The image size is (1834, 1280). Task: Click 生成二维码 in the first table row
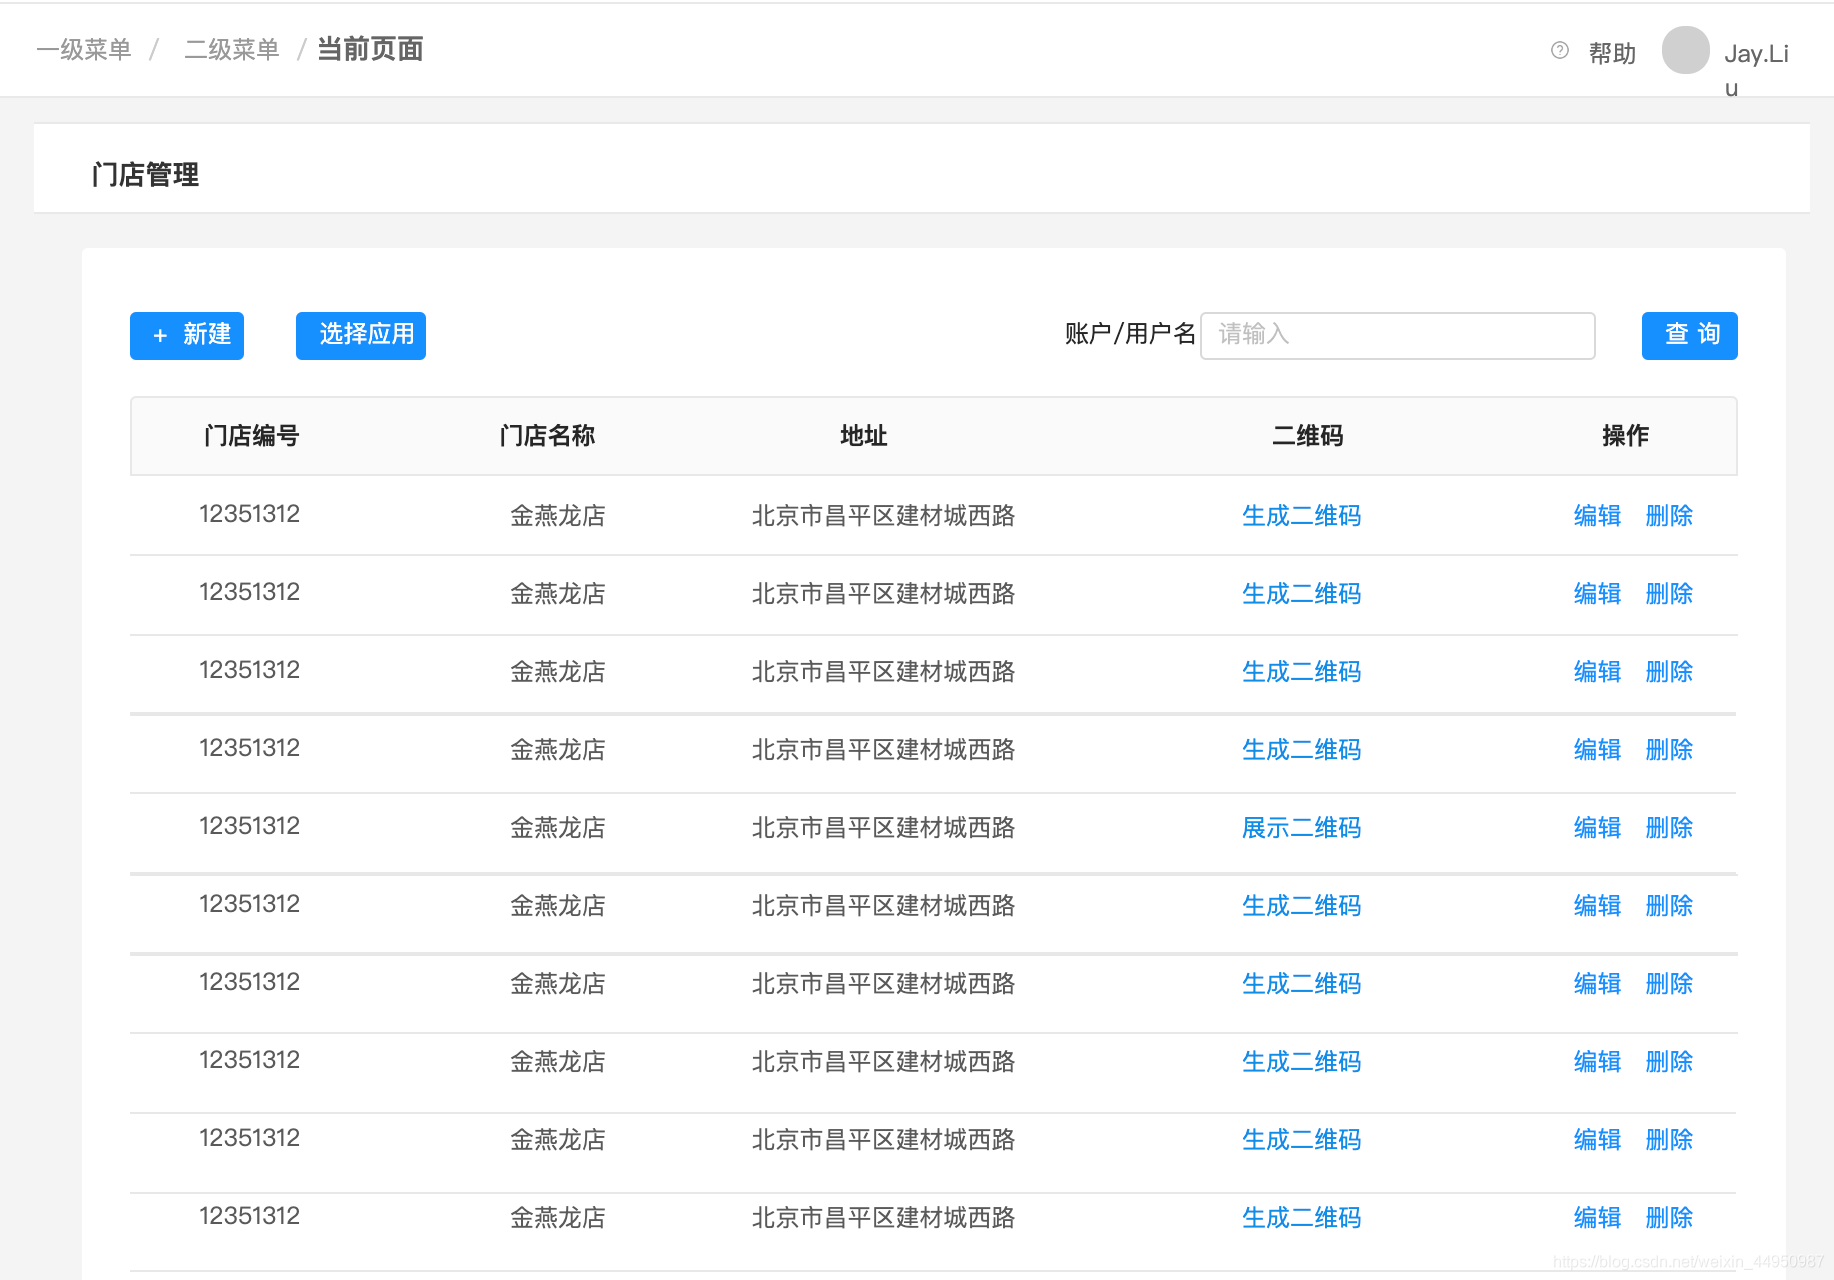[x=1301, y=516]
